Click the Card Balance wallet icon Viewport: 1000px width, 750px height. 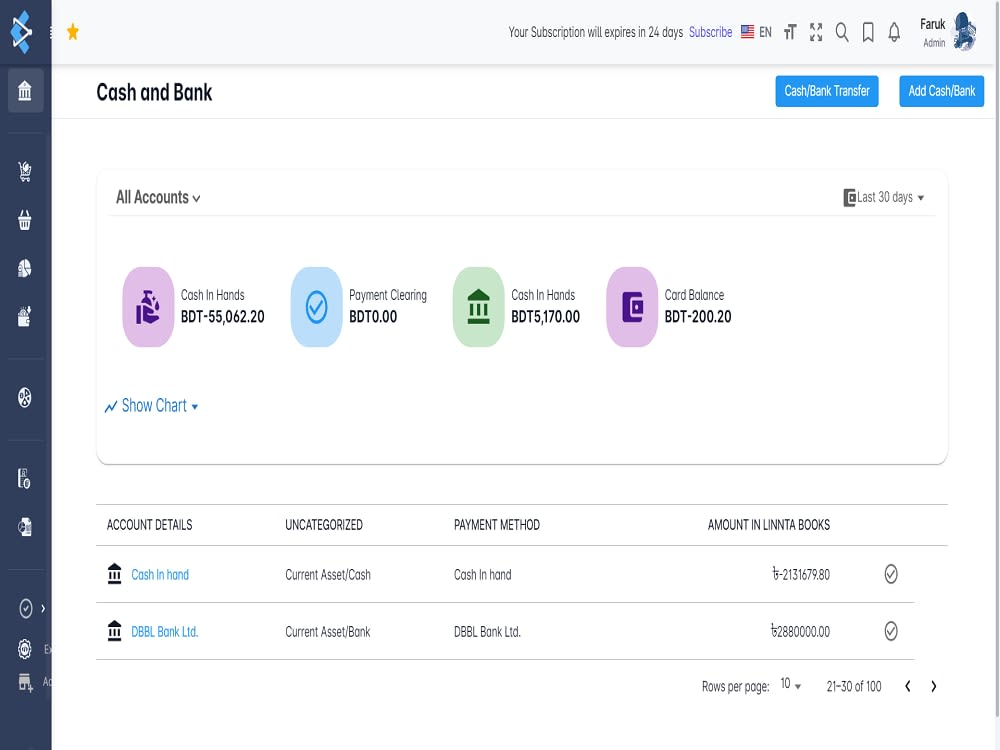point(632,307)
